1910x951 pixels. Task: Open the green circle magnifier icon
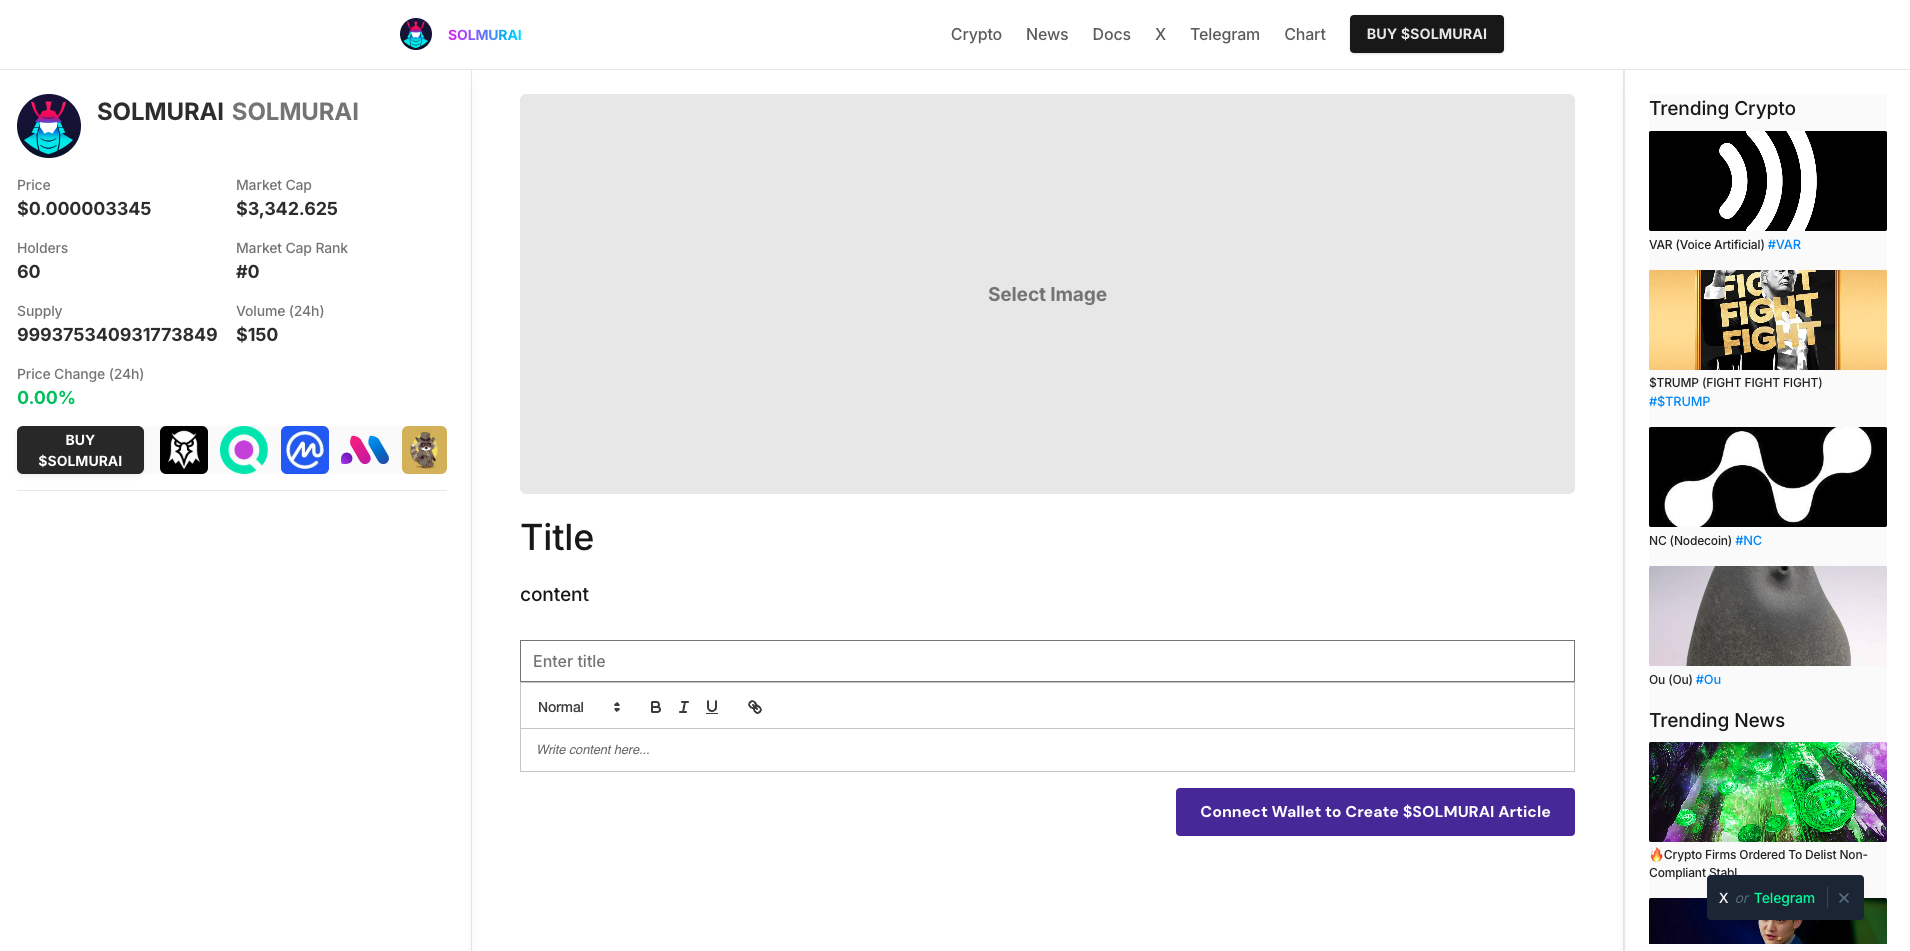click(244, 450)
